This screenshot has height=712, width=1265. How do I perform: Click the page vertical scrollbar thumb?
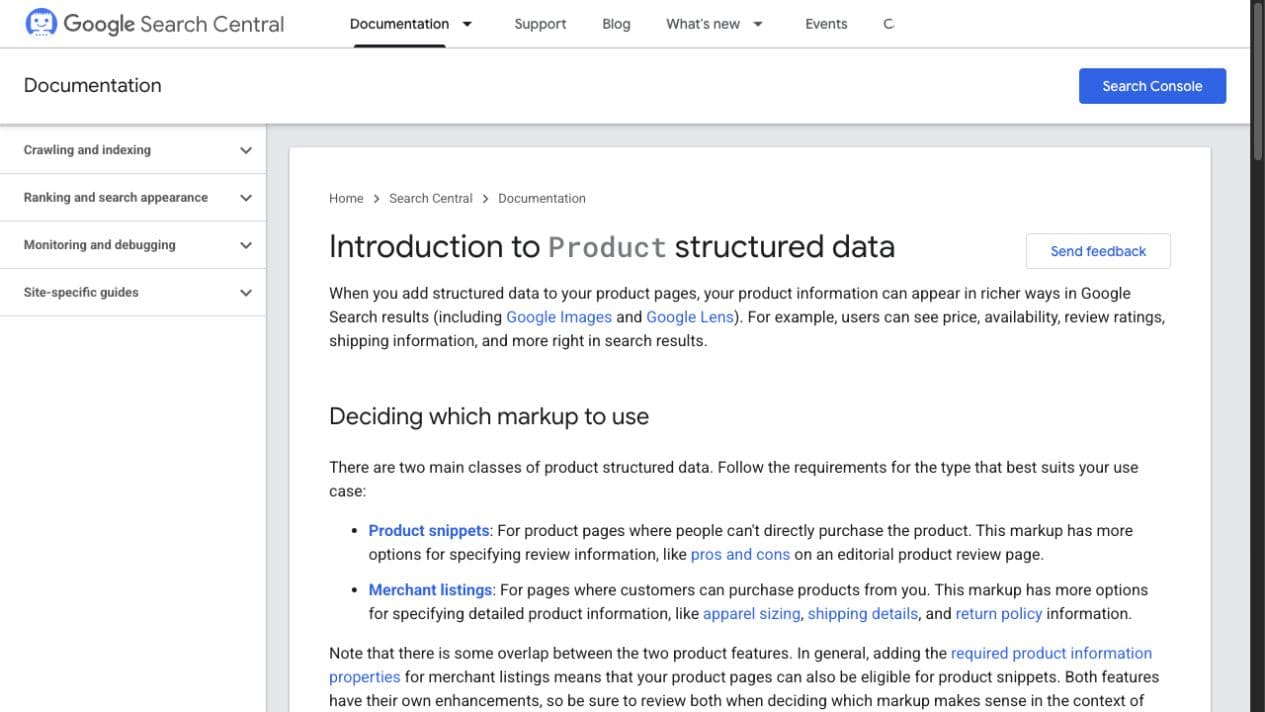tap(1258, 80)
